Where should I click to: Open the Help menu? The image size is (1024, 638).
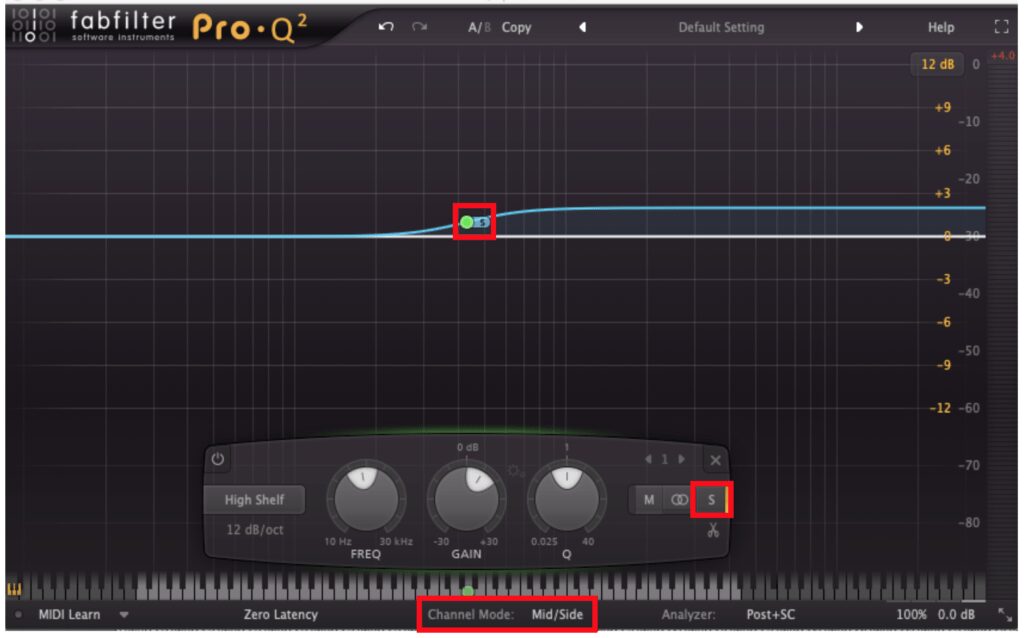tap(940, 27)
